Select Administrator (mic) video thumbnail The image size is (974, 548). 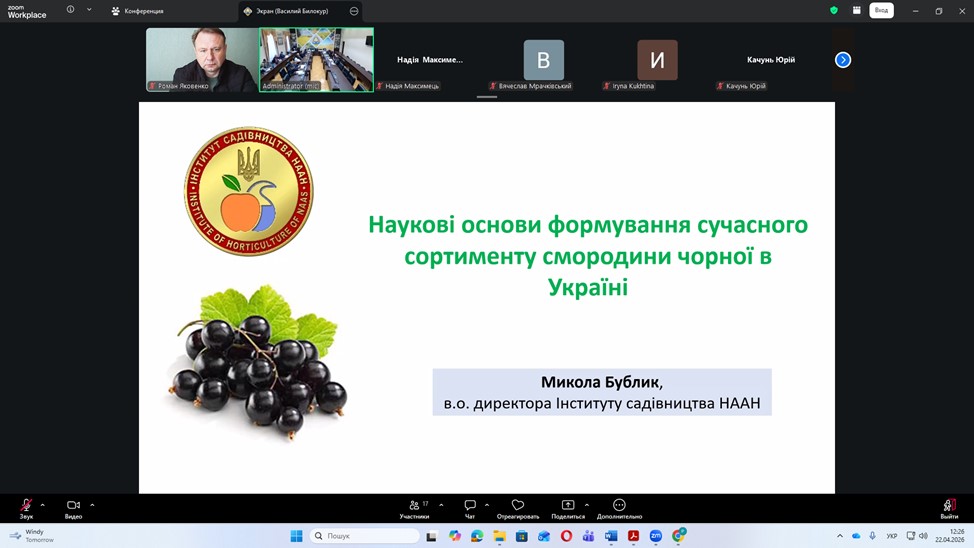316,58
